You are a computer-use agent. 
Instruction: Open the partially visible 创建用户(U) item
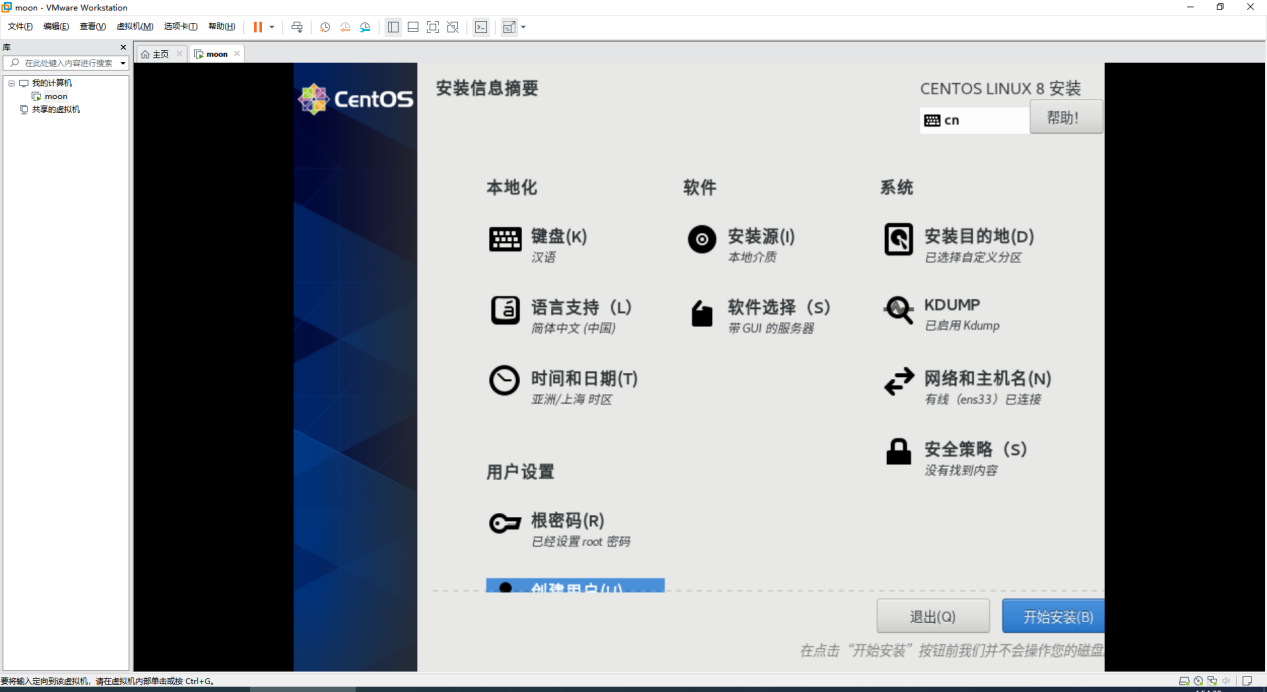tap(575, 585)
